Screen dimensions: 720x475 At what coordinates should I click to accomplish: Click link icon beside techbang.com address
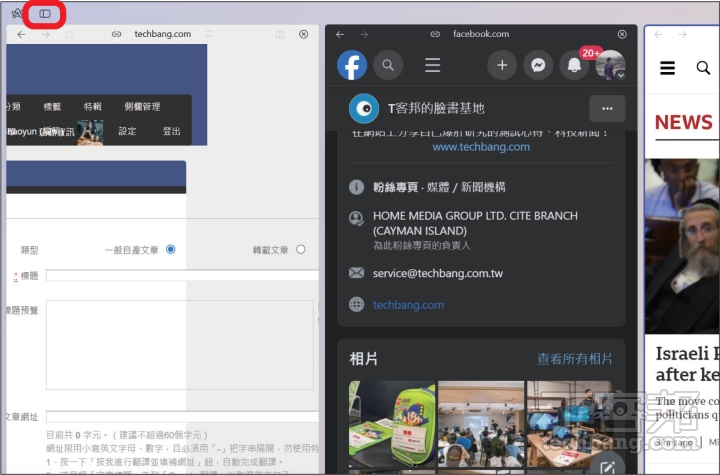[116, 34]
